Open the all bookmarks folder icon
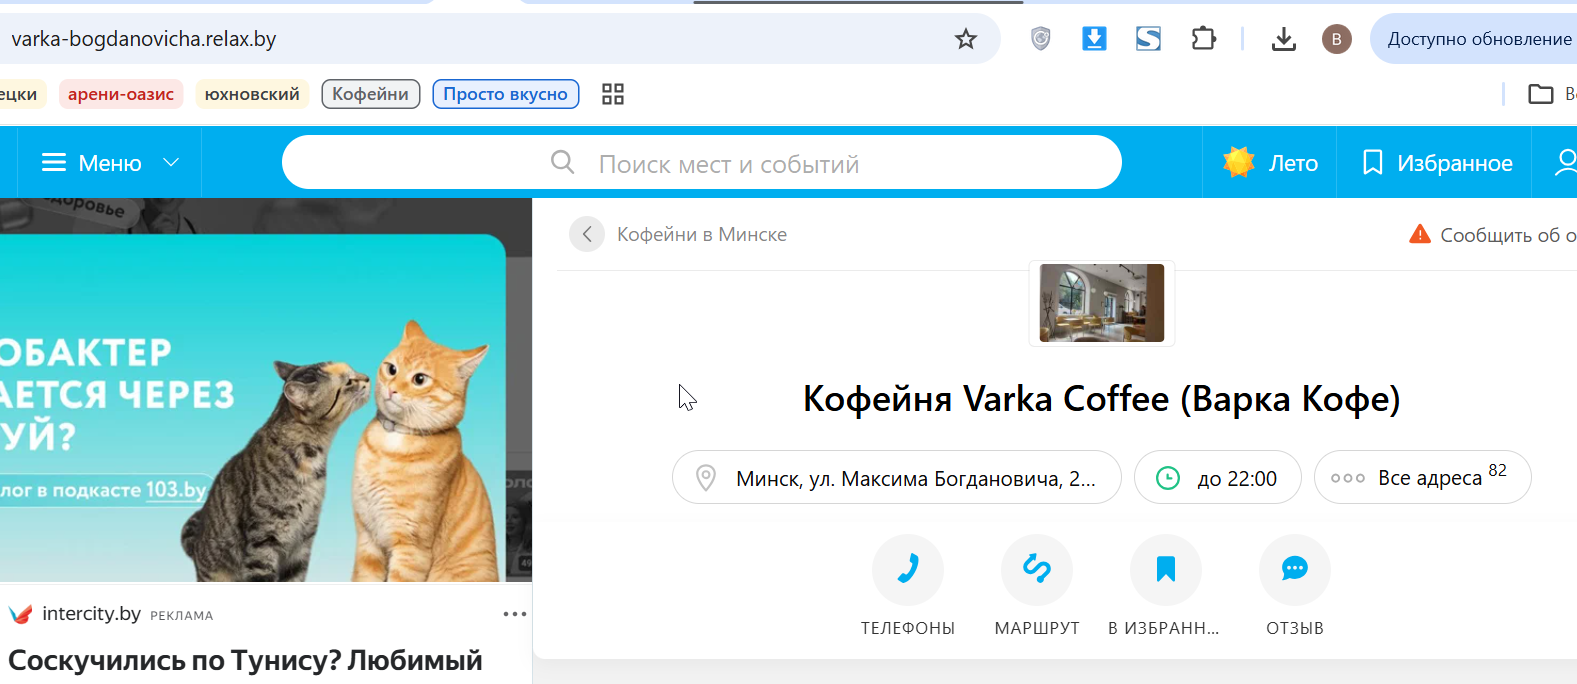Screen dimensions: 1577x684 pos(1541,94)
